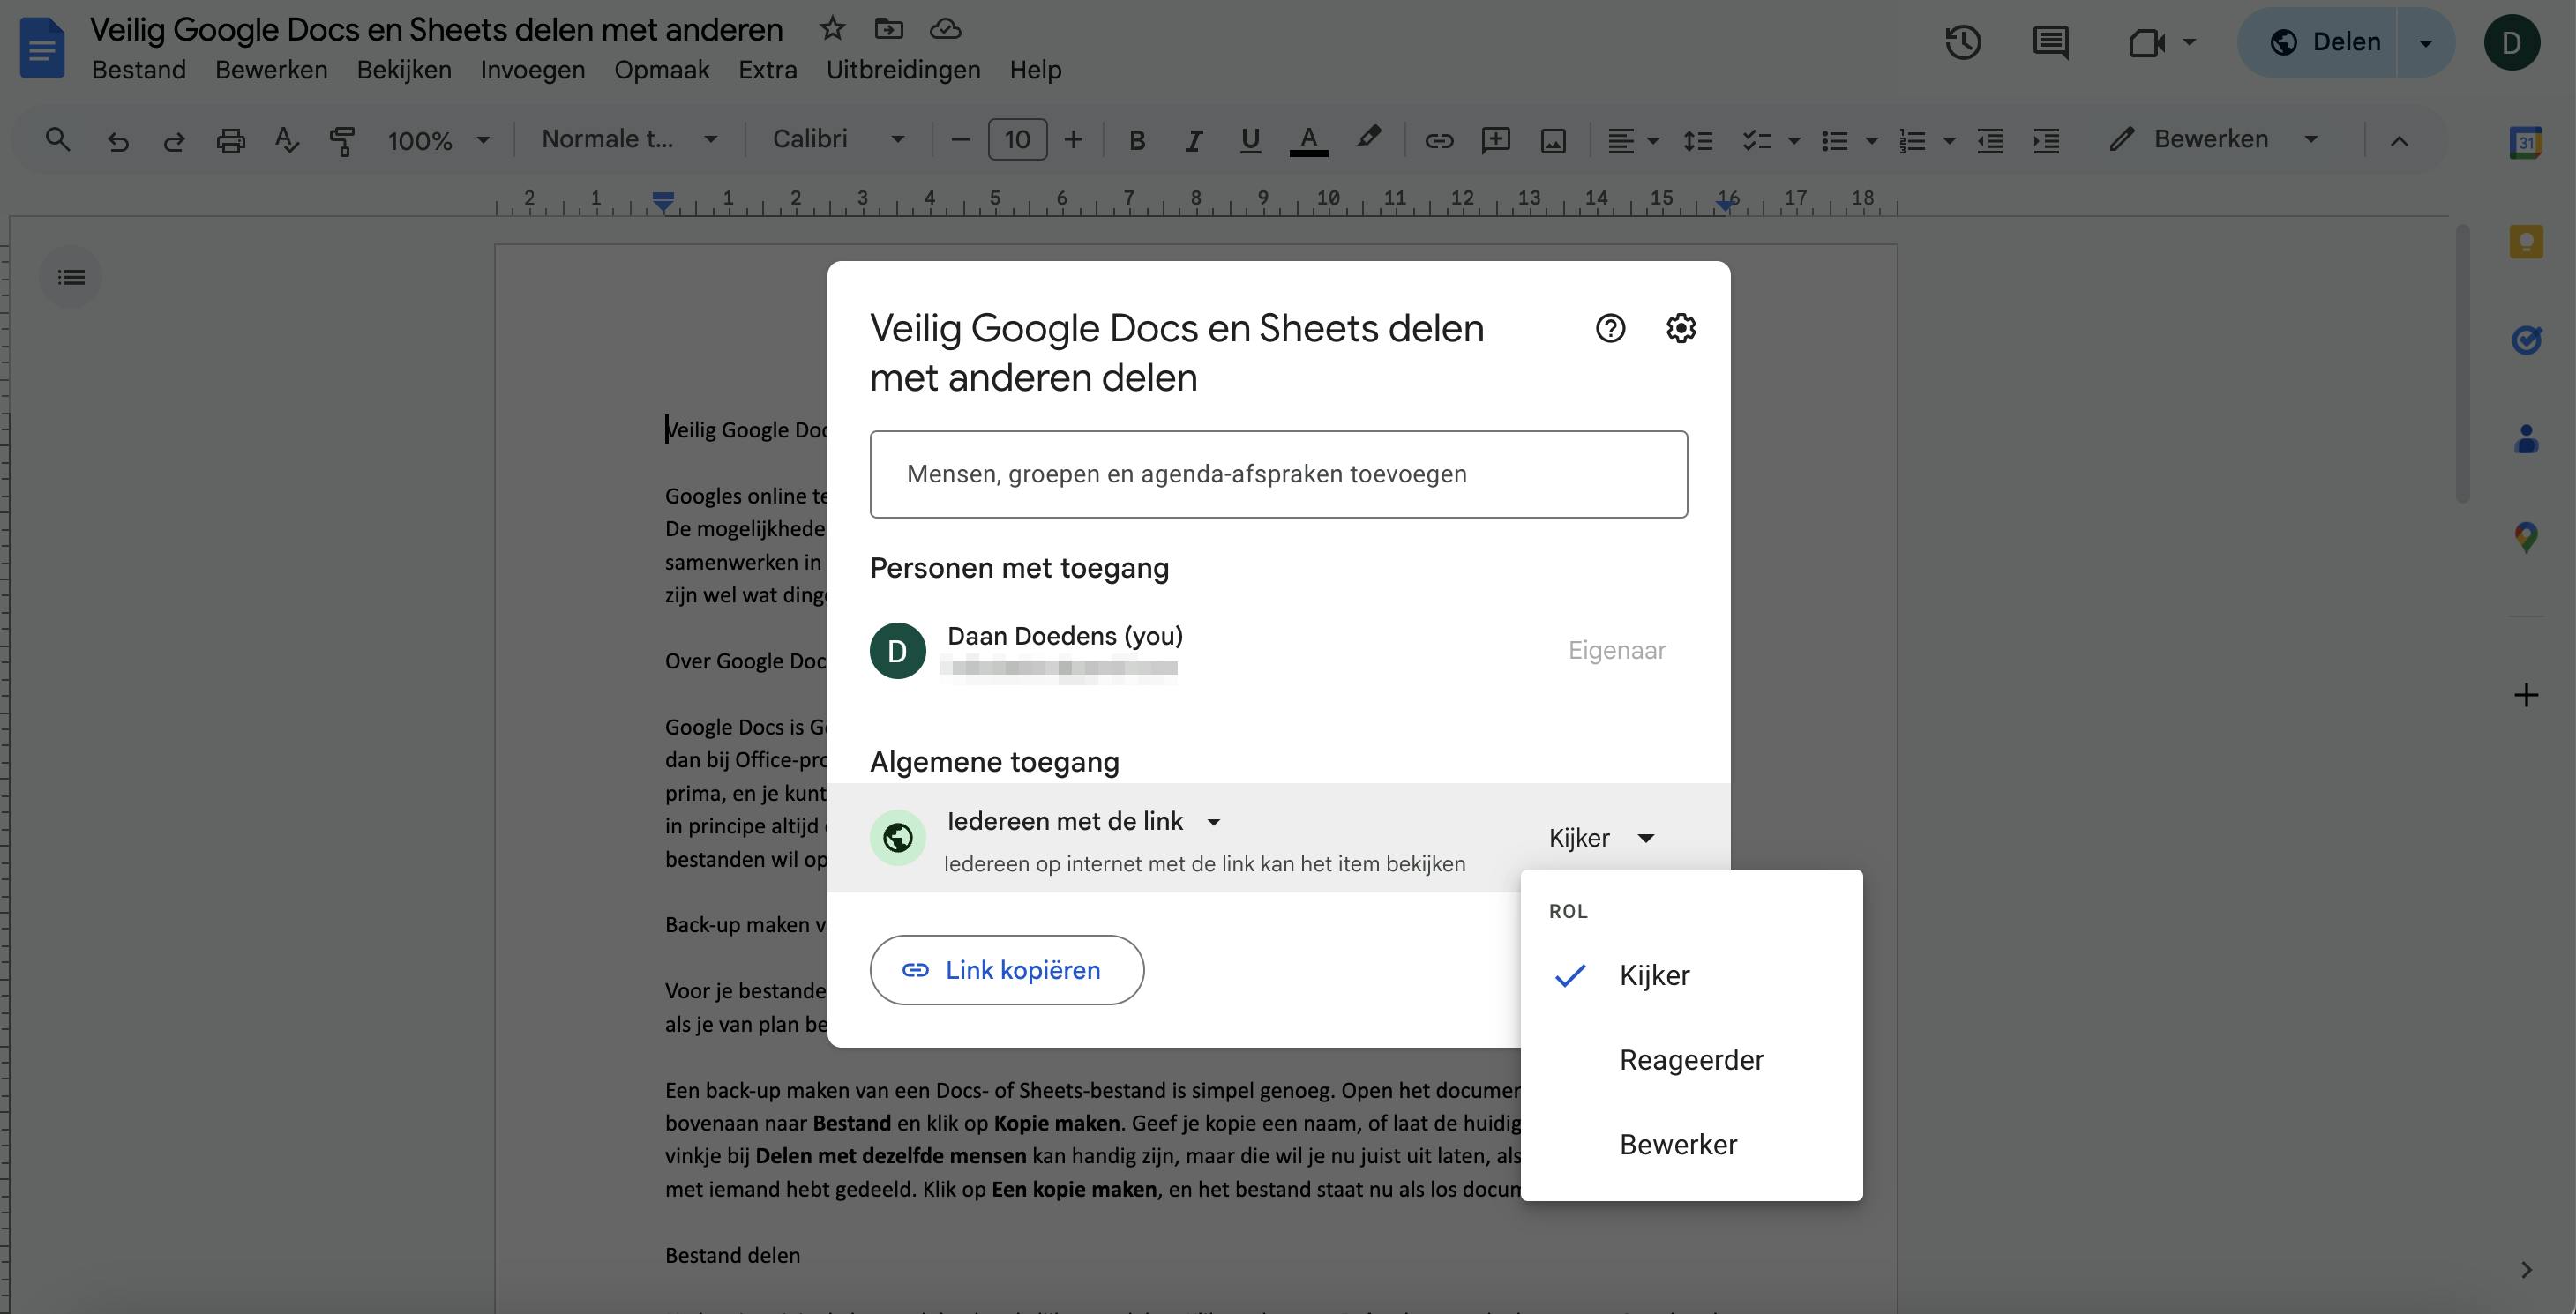Click the Google Calendar side panel icon

tap(2526, 143)
